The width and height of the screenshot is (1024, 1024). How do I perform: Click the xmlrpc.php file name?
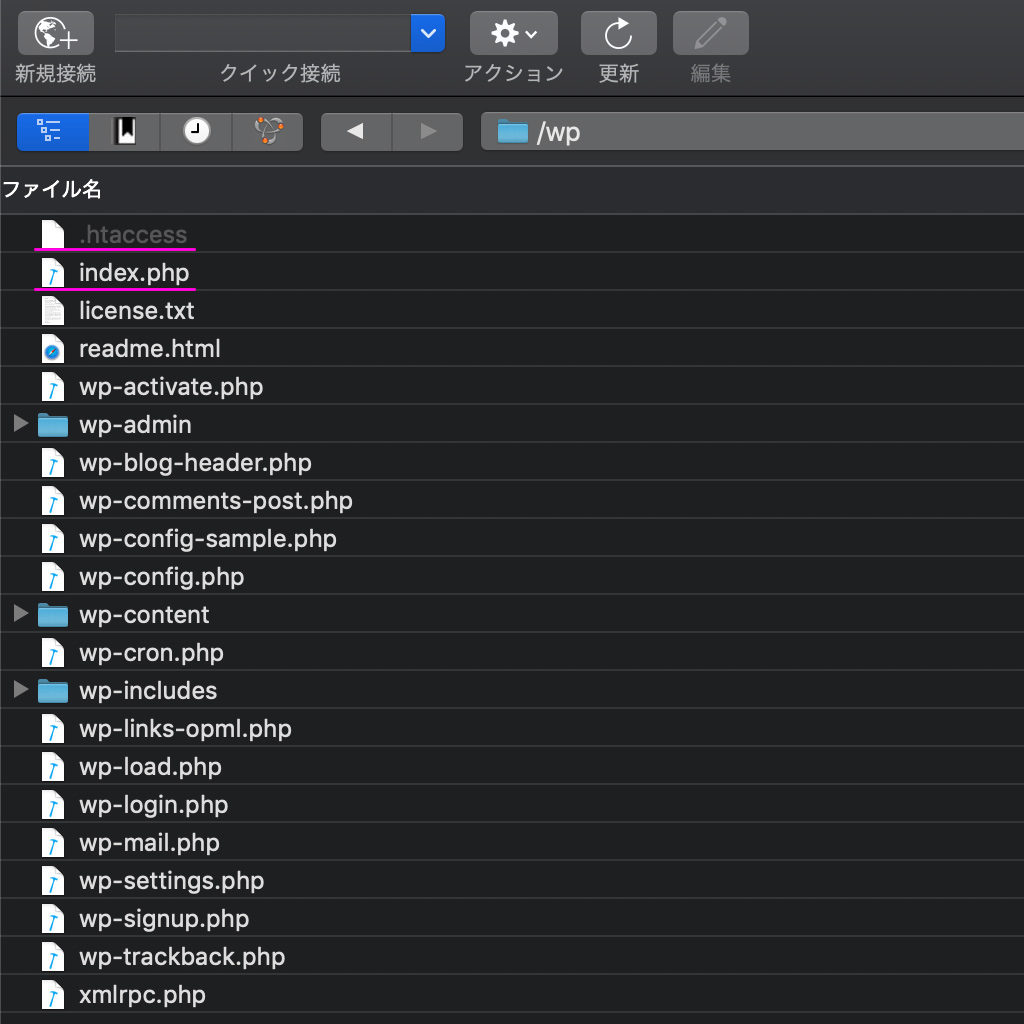pyautogui.click(x=142, y=995)
